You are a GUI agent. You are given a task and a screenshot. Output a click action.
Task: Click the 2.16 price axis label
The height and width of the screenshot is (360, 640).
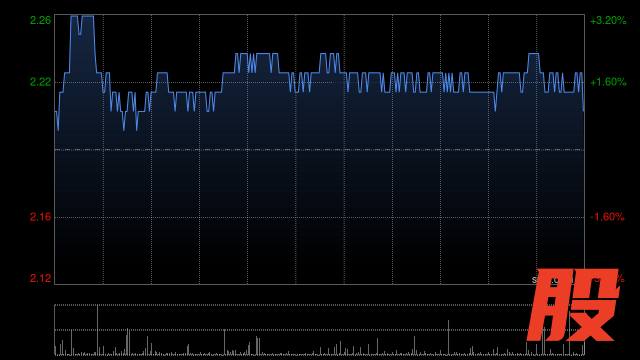[x=40, y=217]
